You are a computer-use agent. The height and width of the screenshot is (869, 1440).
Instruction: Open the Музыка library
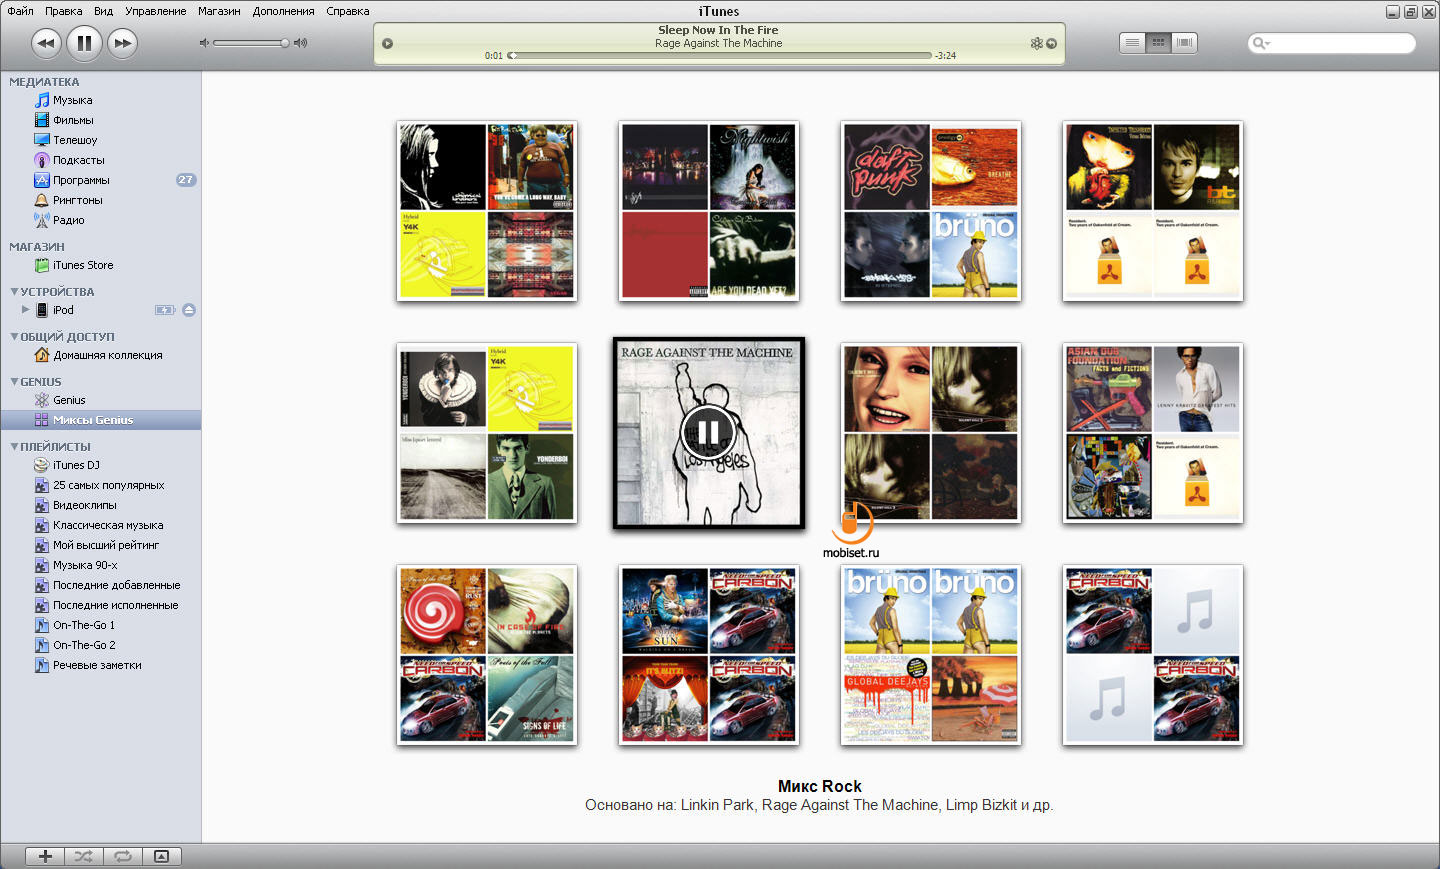click(x=72, y=100)
